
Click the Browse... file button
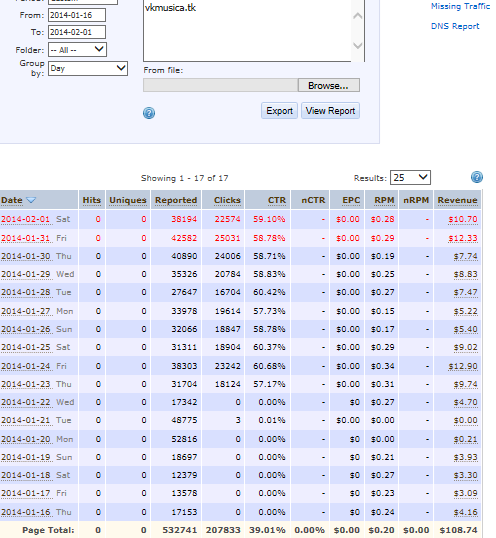[x=329, y=85]
